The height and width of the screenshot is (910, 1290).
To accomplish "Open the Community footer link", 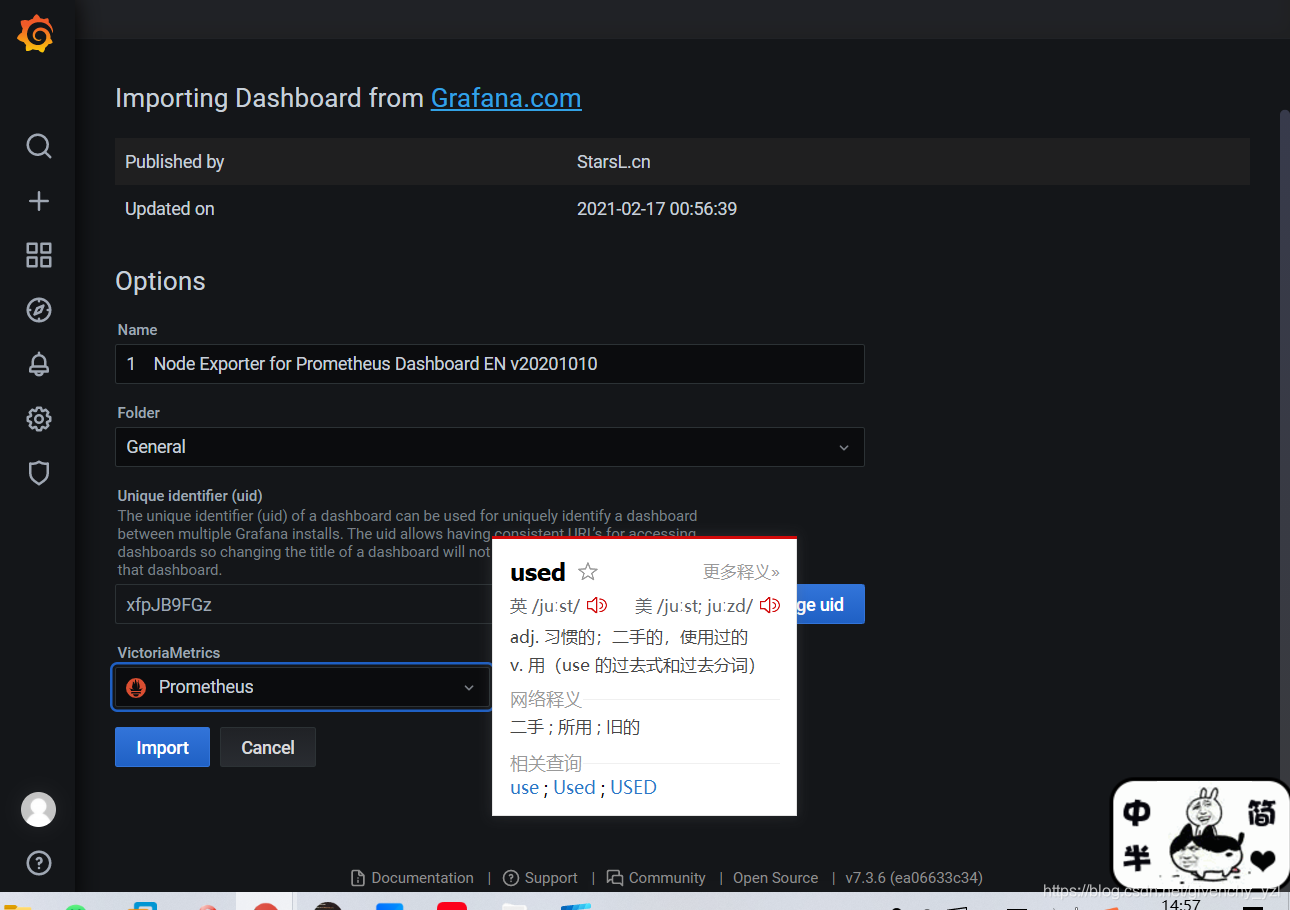I will coord(656,878).
